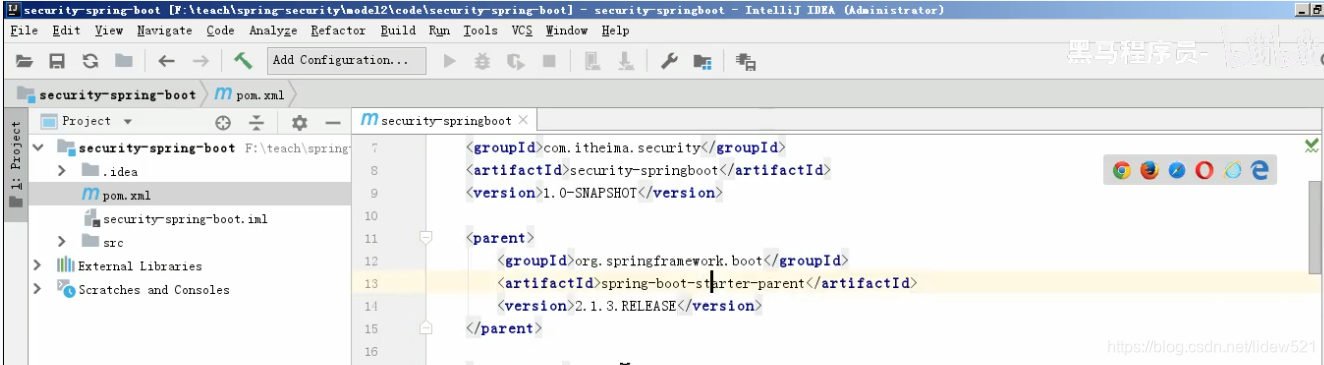Open Project Structure icon
The width and height of the screenshot is (1324, 365).
point(702,61)
